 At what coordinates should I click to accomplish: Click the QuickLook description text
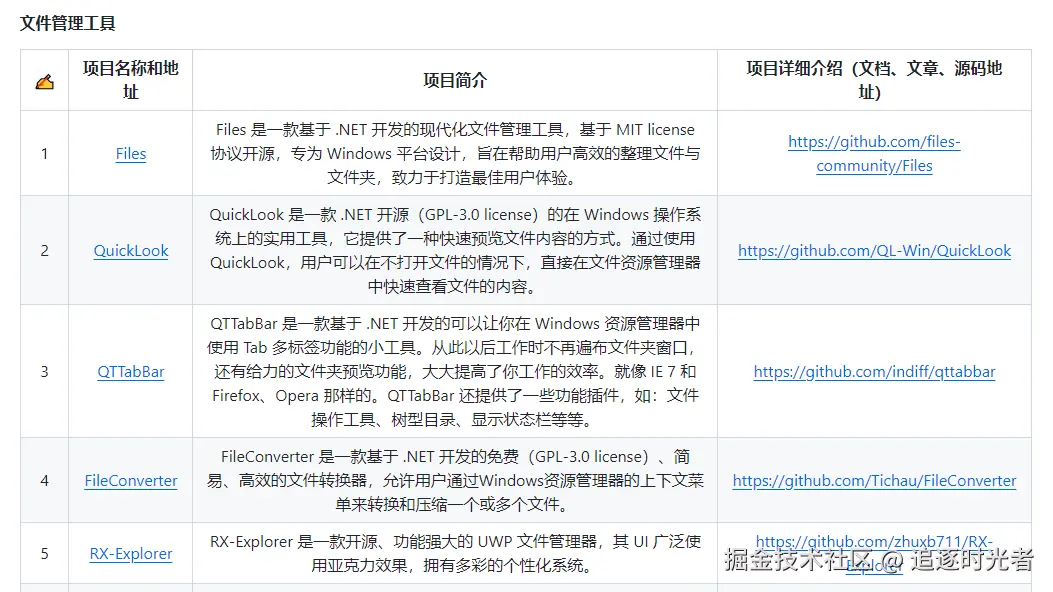(x=455, y=250)
